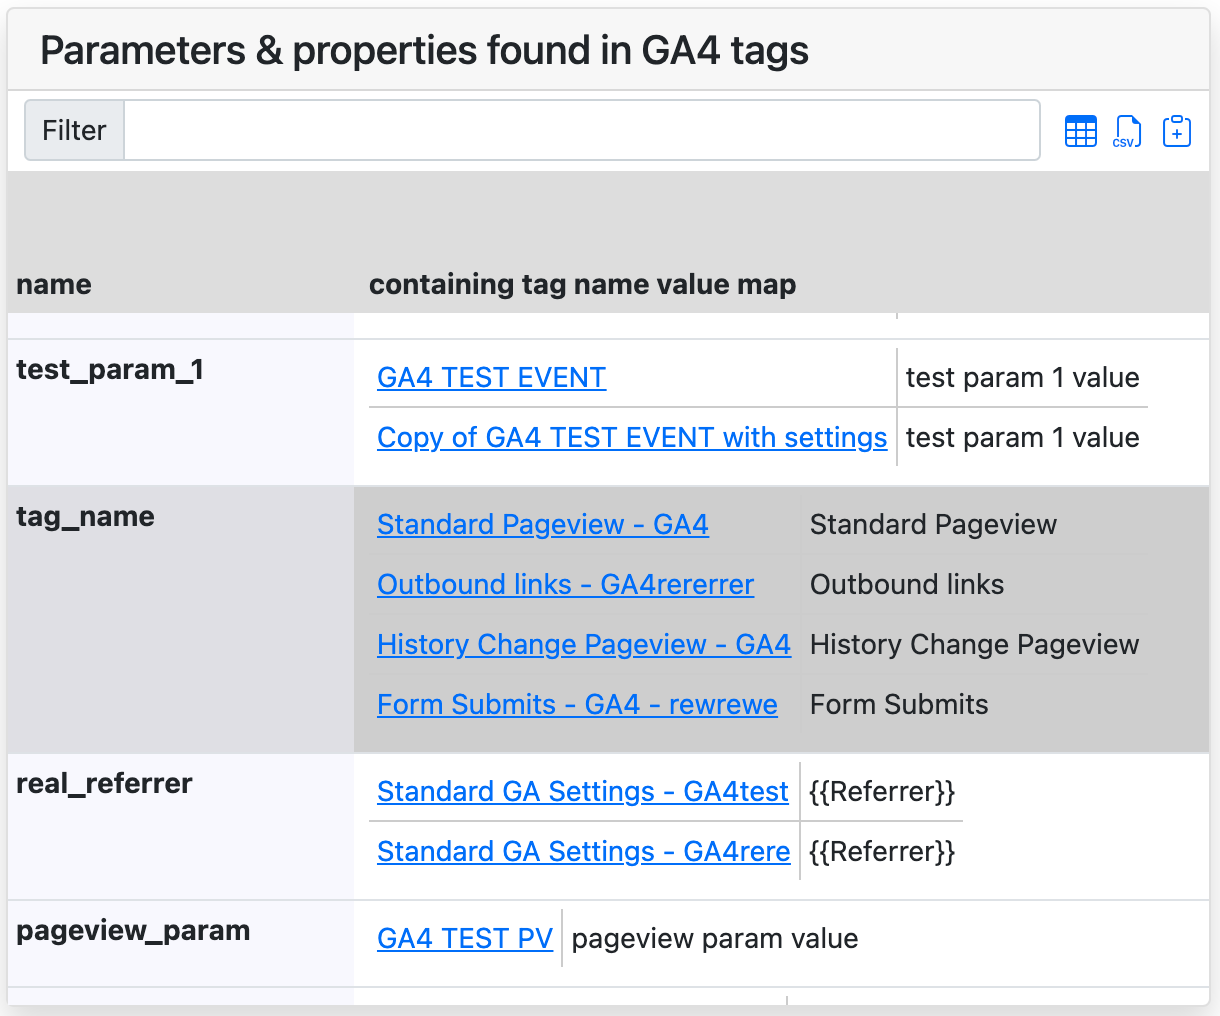Sort by containing tag name value map column
1220x1016 pixels.
click(x=583, y=284)
